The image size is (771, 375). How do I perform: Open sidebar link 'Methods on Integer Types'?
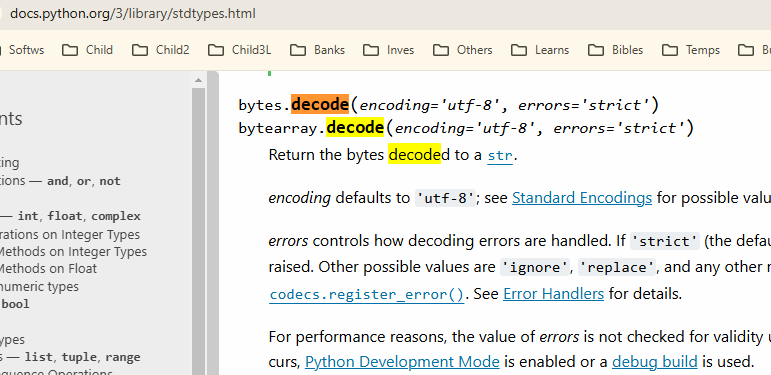73,252
